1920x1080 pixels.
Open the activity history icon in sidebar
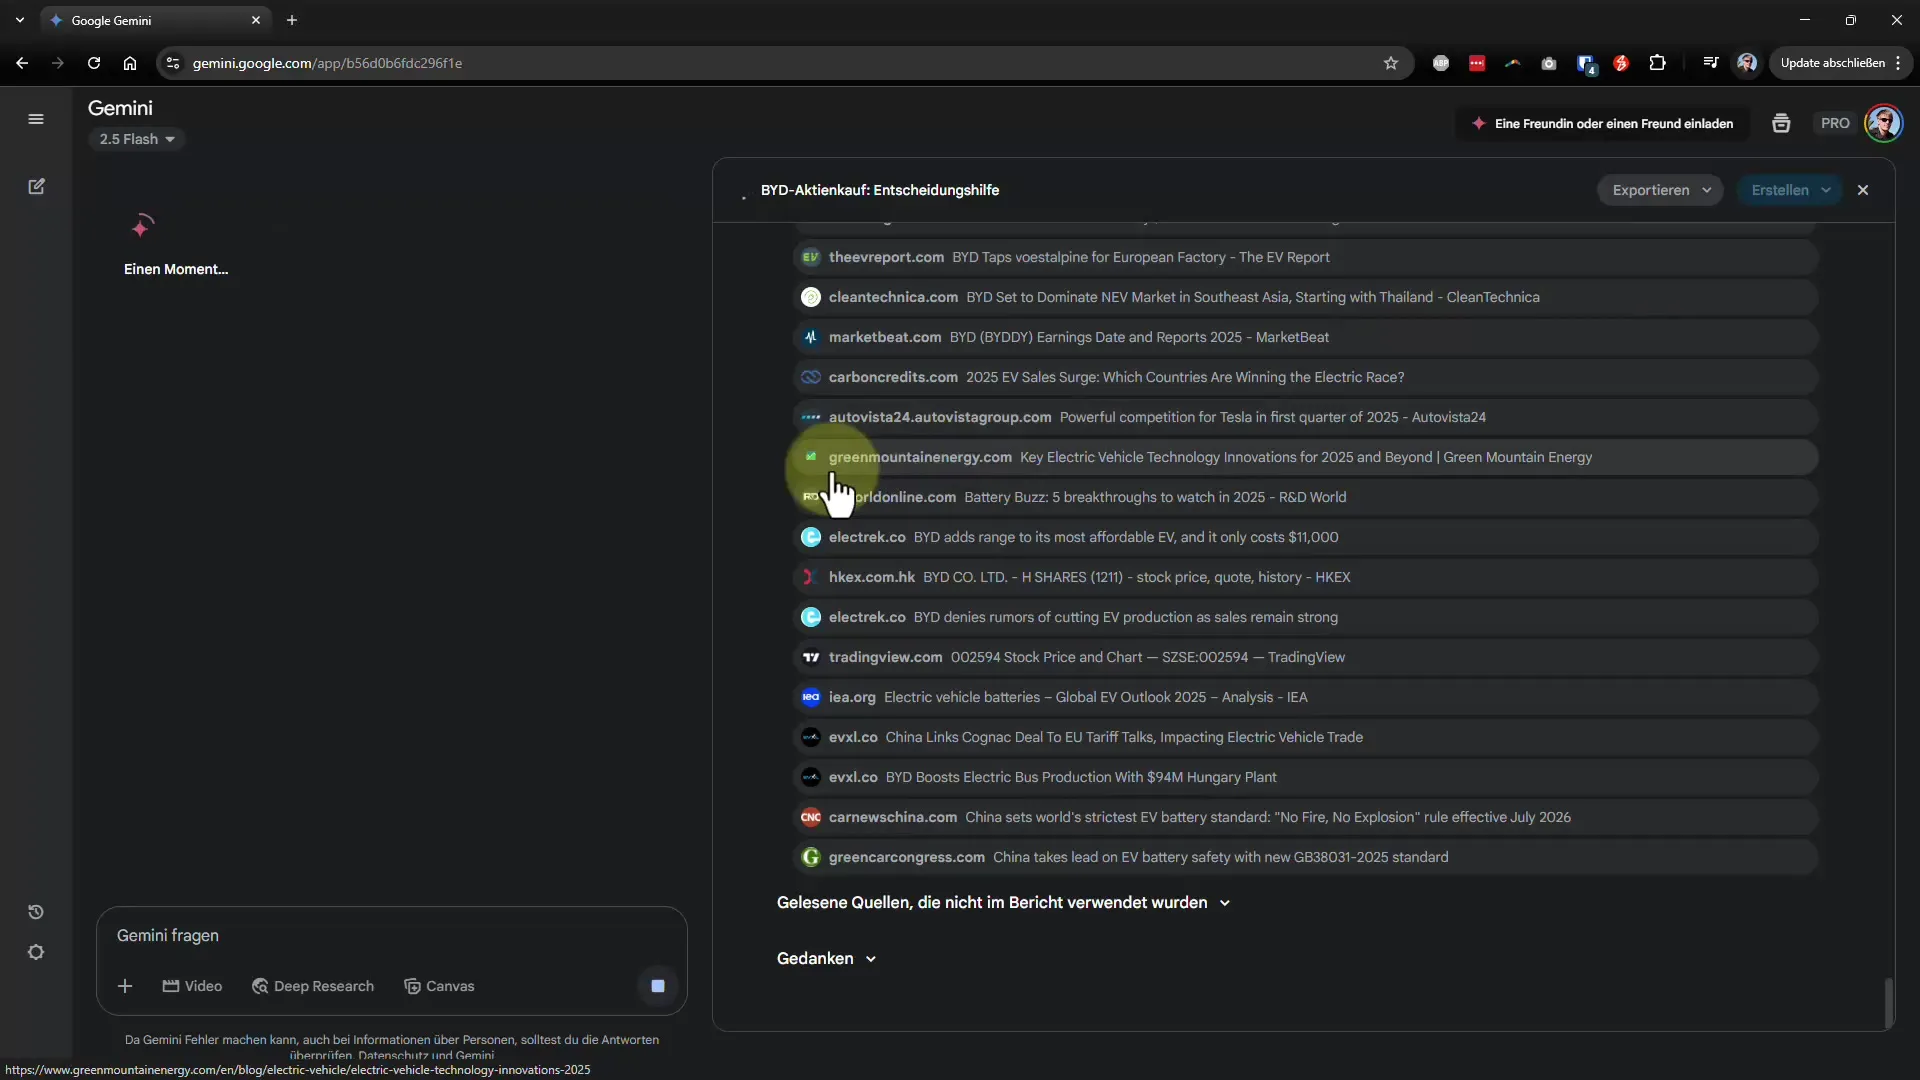point(36,912)
